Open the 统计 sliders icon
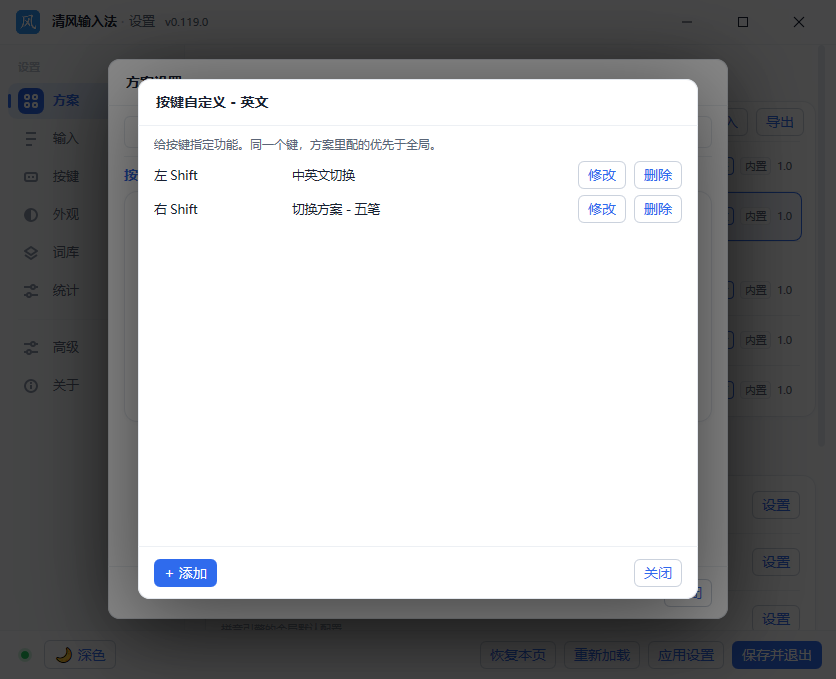 [31, 291]
